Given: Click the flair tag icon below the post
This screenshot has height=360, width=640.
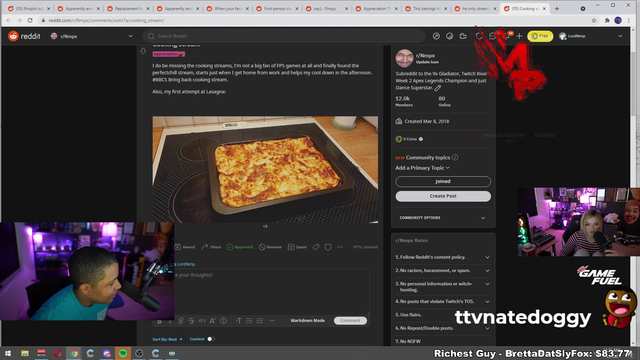Looking at the screenshot, I should tap(316, 247).
